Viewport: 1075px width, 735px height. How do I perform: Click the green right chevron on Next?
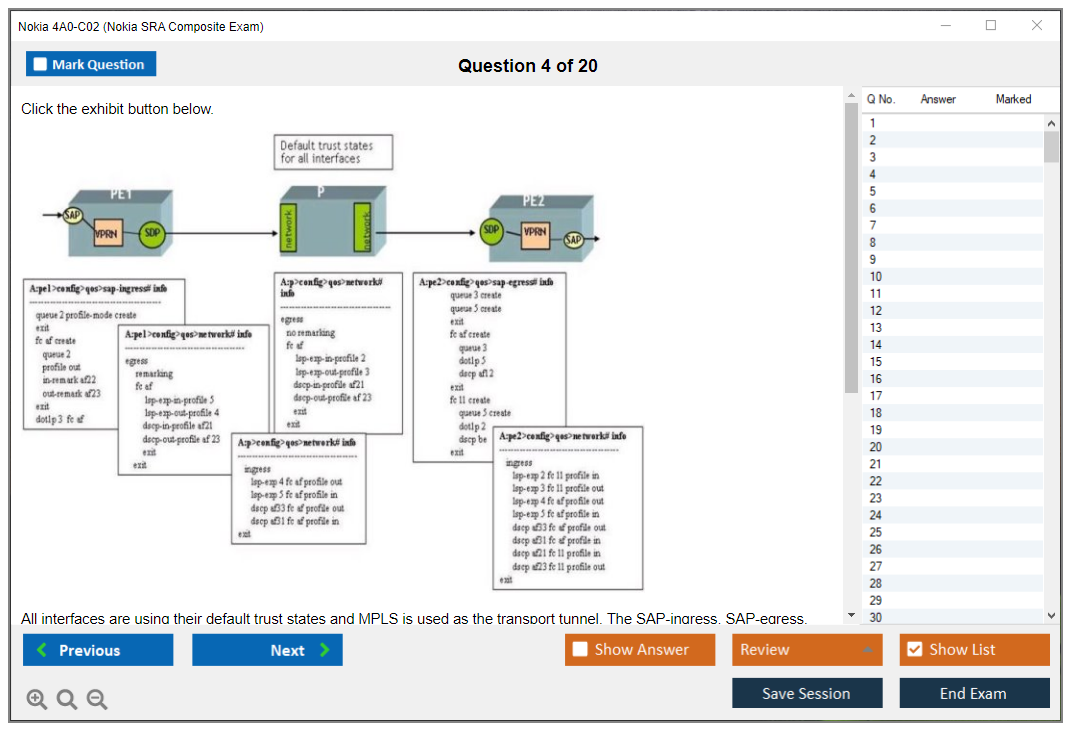(324, 650)
